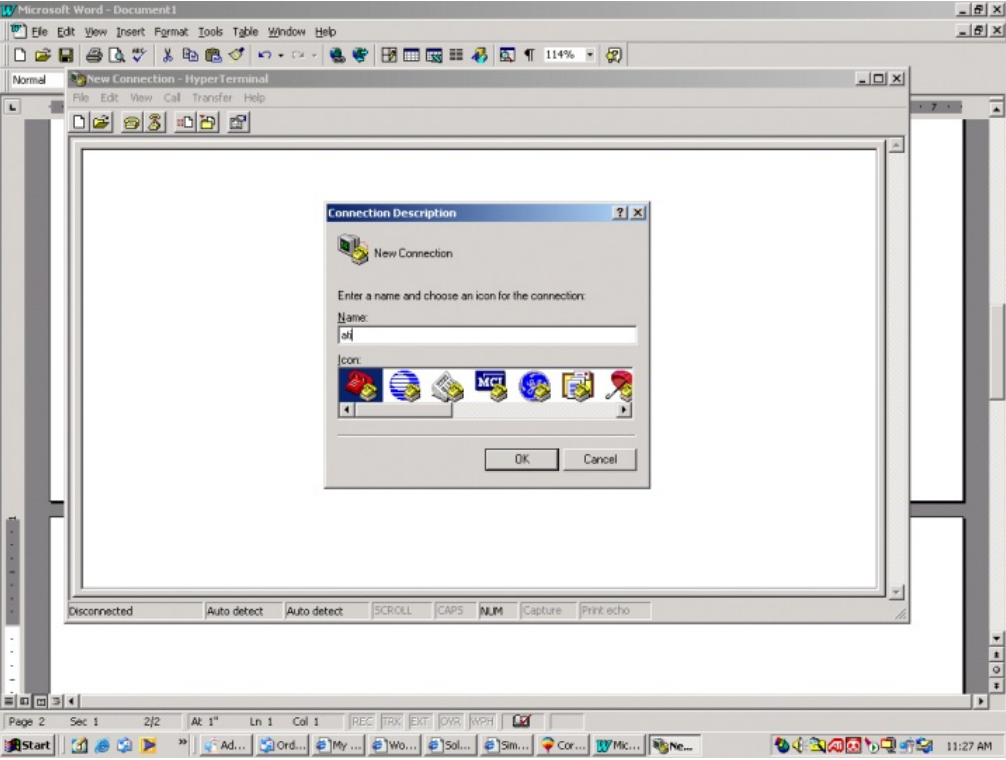Click HyperTerminal's Open folder toolbar icon

coord(101,122)
